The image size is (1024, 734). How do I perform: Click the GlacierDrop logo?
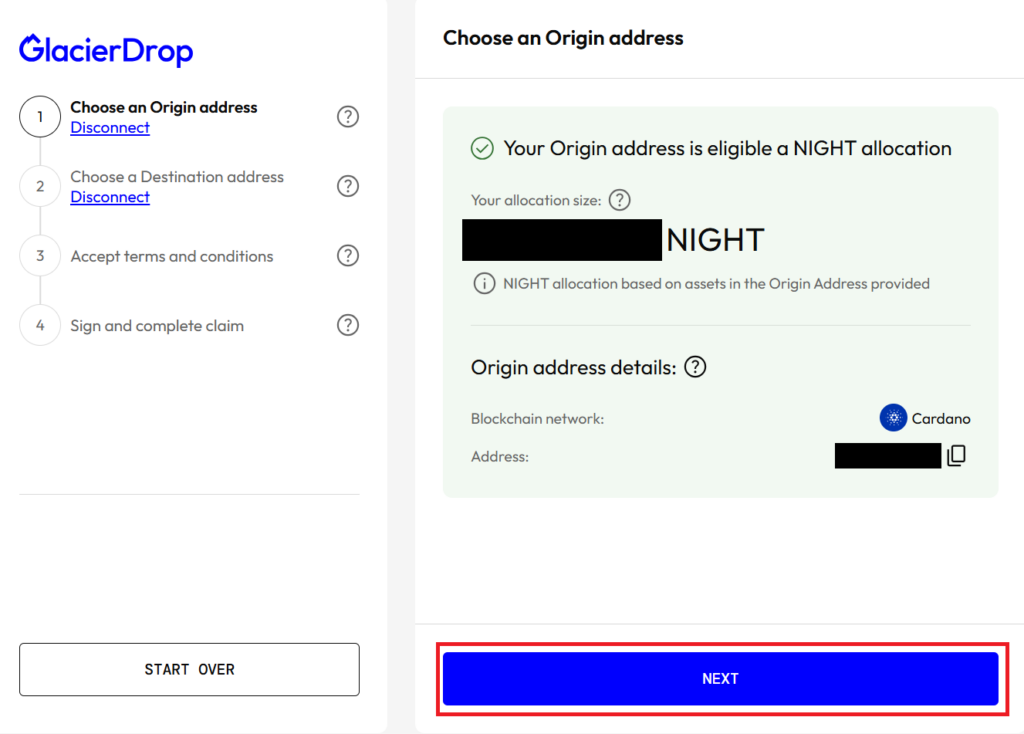(x=106, y=50)
